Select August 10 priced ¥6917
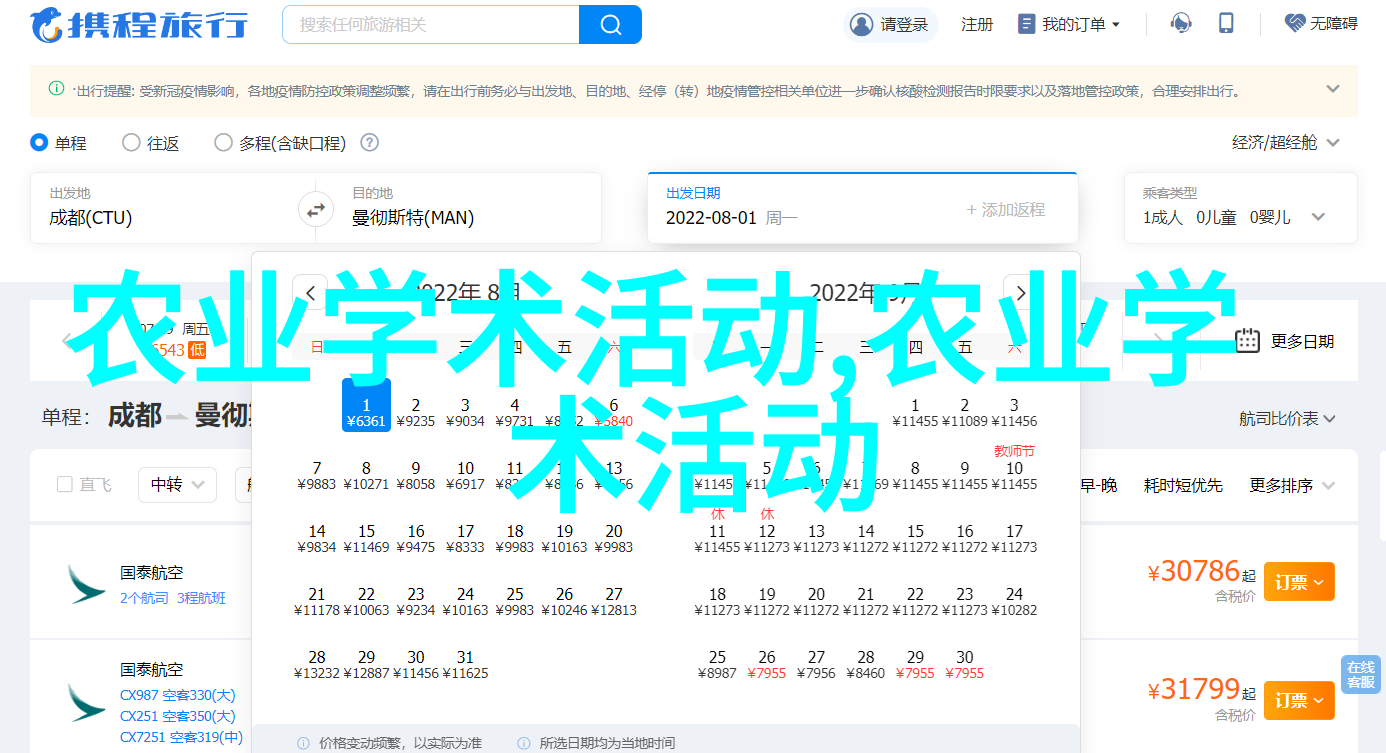The image size is (1386, 753). tap(465, 476)
